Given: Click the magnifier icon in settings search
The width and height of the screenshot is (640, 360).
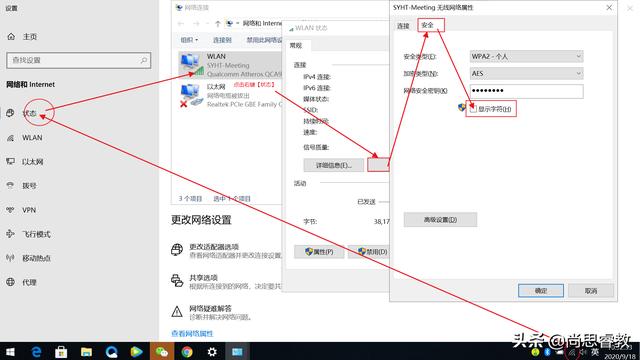Looking at the screenshot, I should (144, 60).
